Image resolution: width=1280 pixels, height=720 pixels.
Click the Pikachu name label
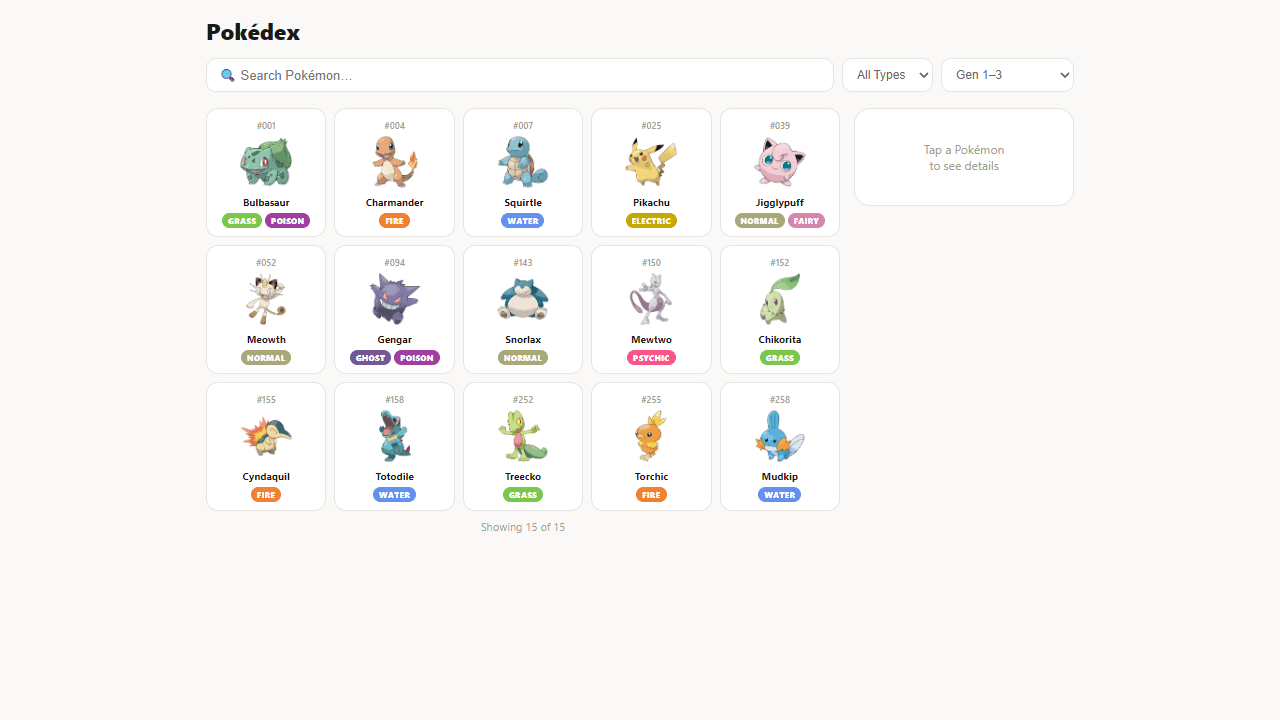pyautogui.click(x=651, y=203)
